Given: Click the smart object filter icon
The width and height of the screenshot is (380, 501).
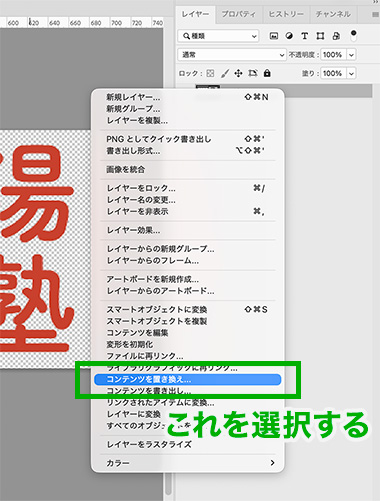Looking at the screenshot, I should point(336,36).
